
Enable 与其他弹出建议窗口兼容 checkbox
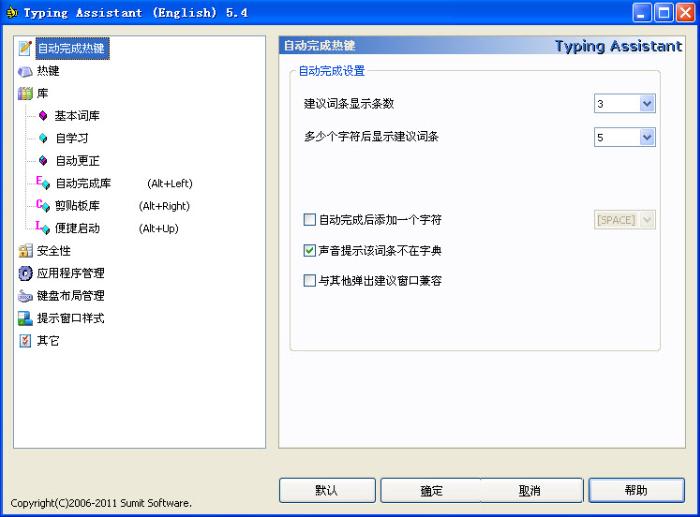(309, 280)
